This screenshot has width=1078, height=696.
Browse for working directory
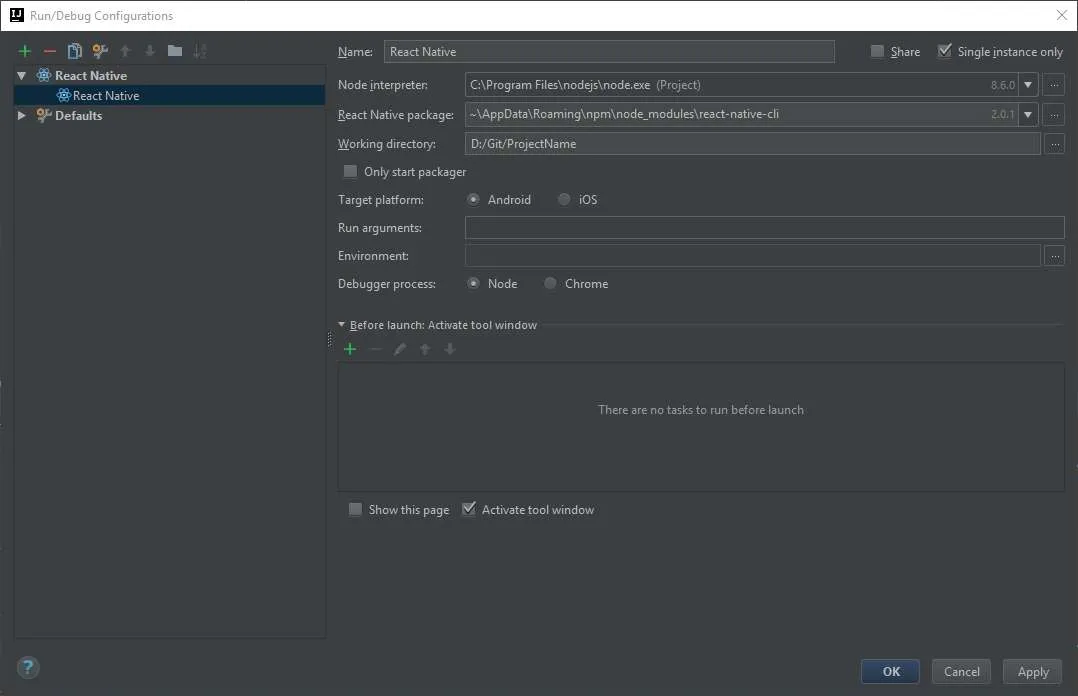[1054, 144]
